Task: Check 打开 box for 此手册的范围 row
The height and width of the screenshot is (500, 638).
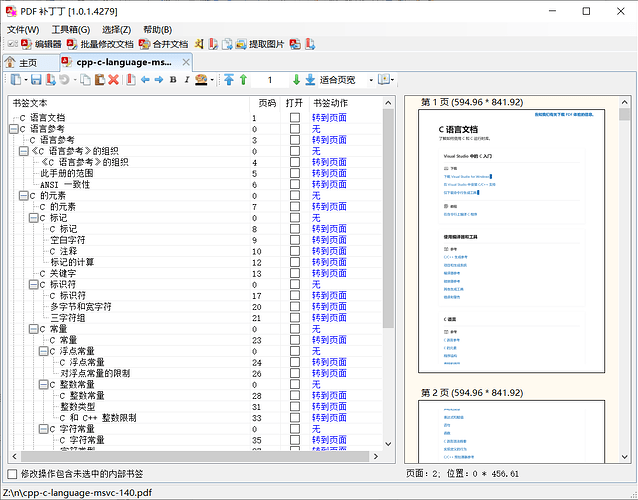Action: (x=295, y=173)
